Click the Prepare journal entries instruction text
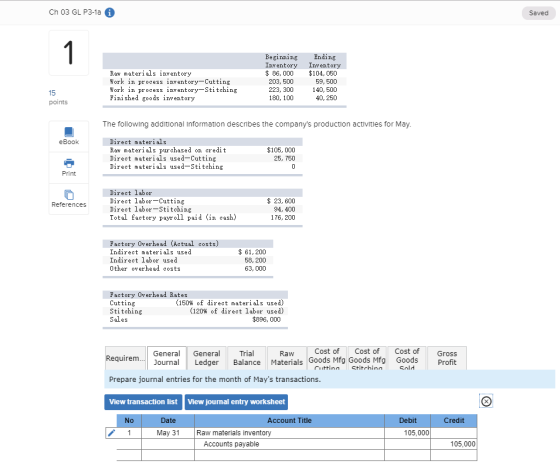 click(215, 379)
